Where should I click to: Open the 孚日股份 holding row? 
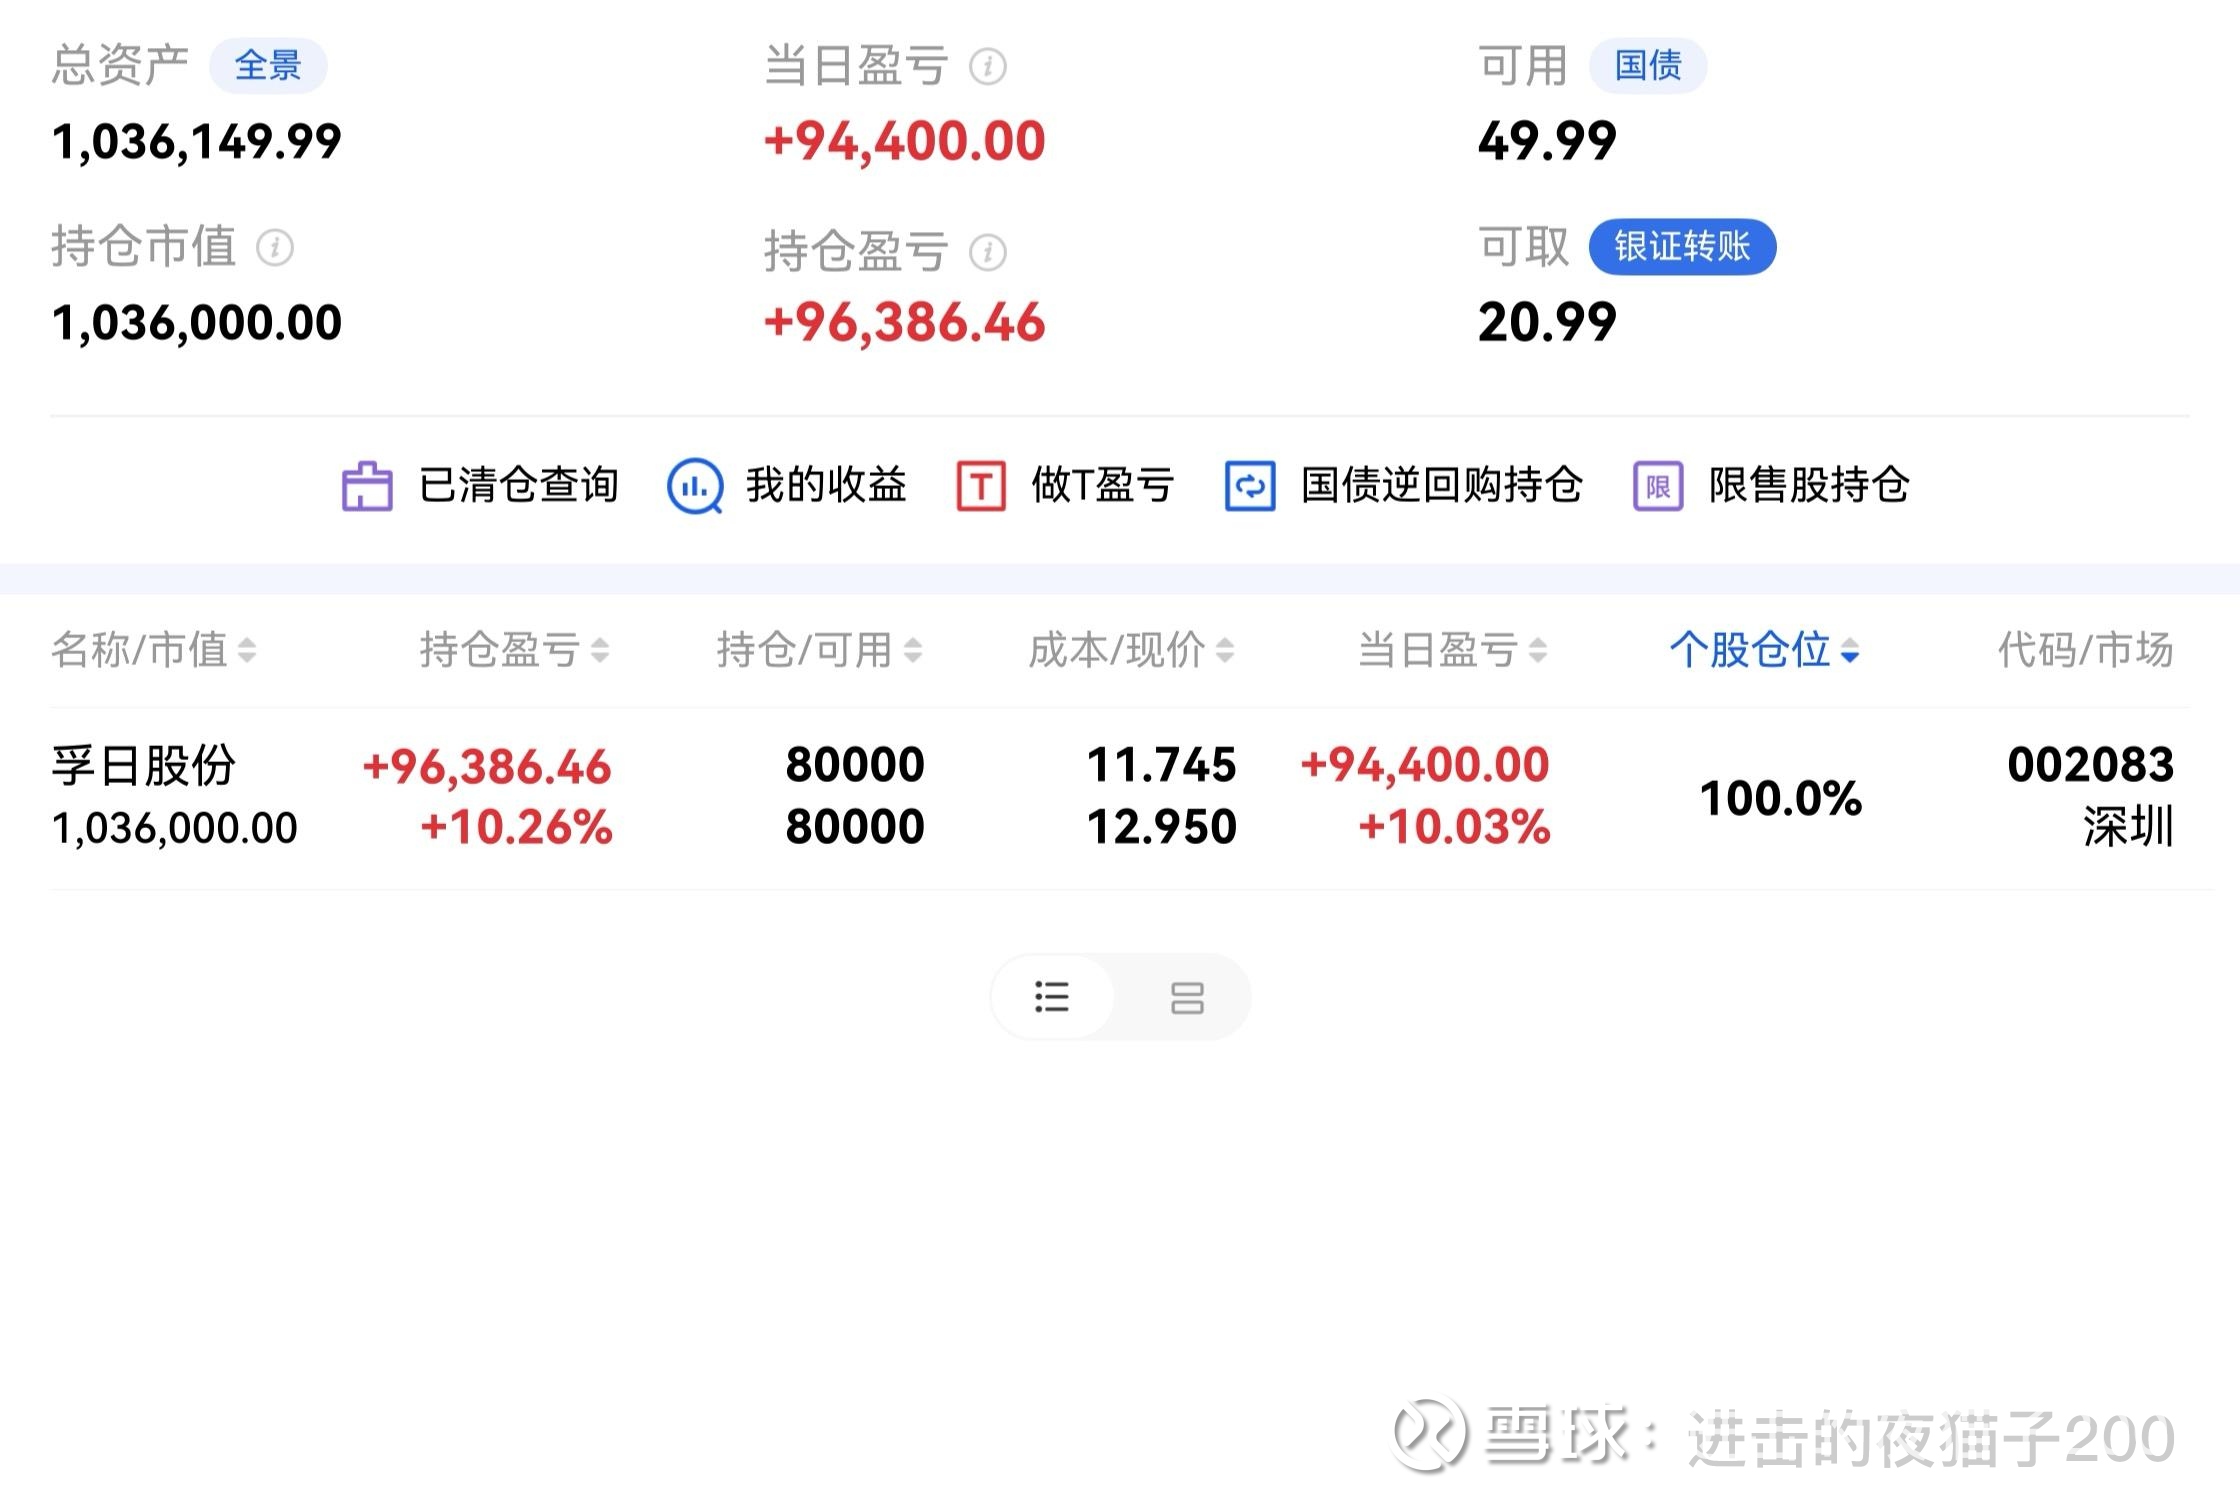(143, 767)
